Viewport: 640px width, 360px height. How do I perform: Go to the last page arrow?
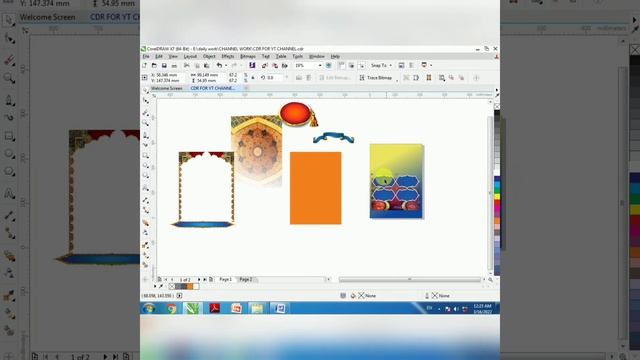(x=205, y=280)
